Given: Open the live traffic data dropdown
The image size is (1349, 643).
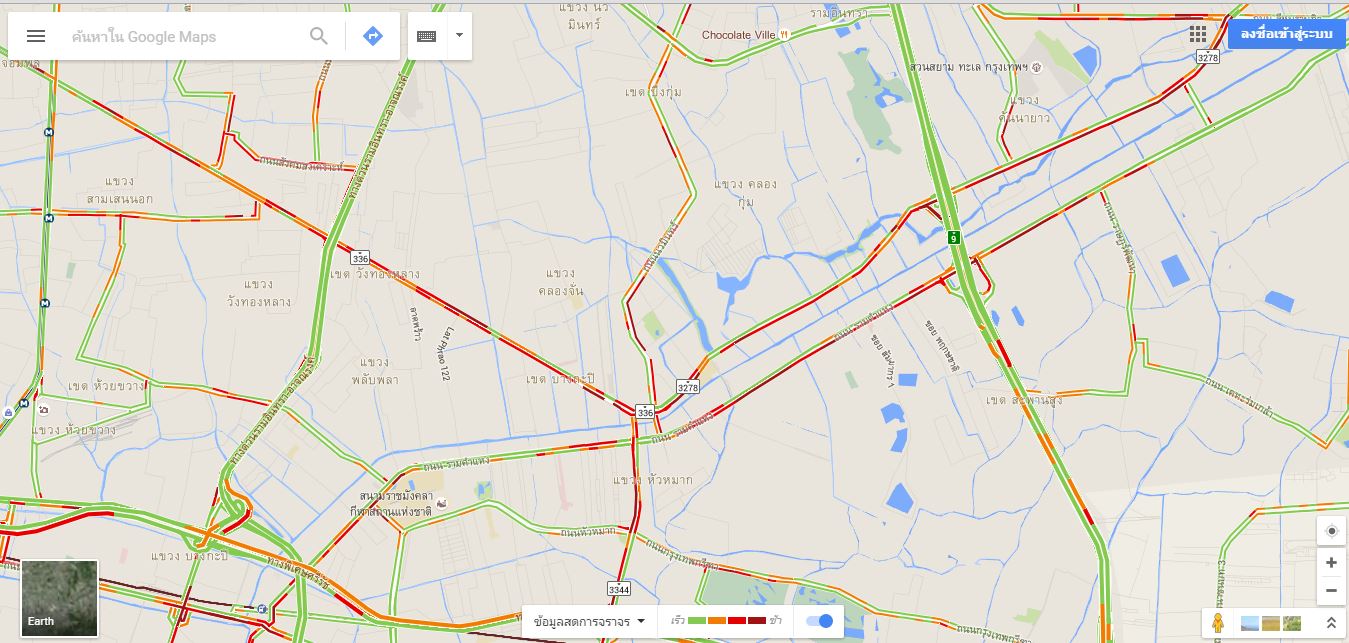Looking at the screenshot, I should 589,621.
